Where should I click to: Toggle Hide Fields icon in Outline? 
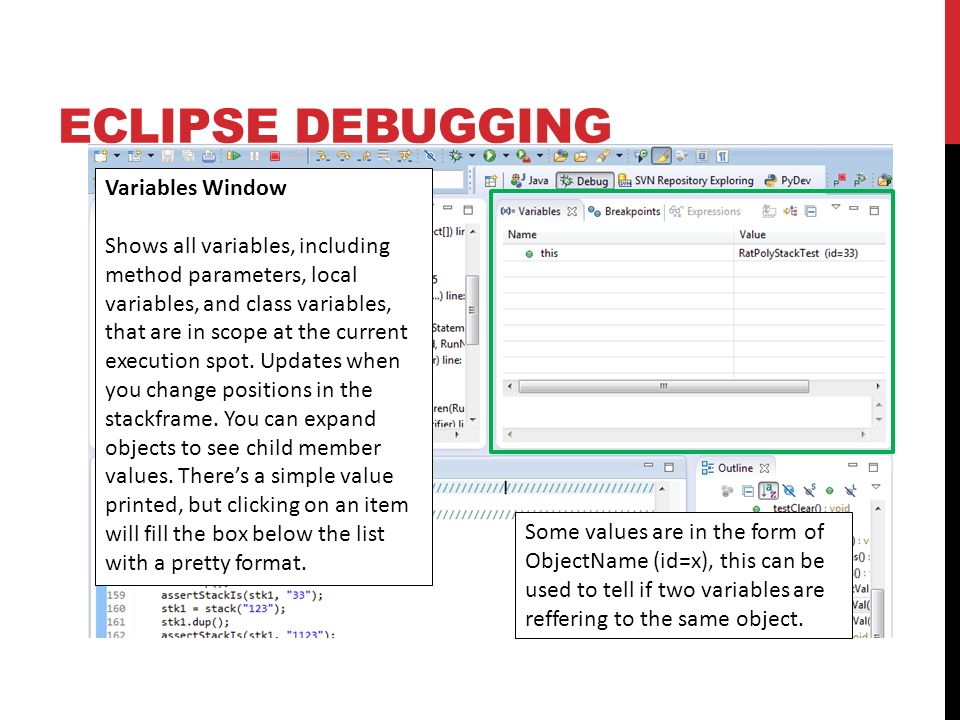pyautogui.click(x=789, y=490)
